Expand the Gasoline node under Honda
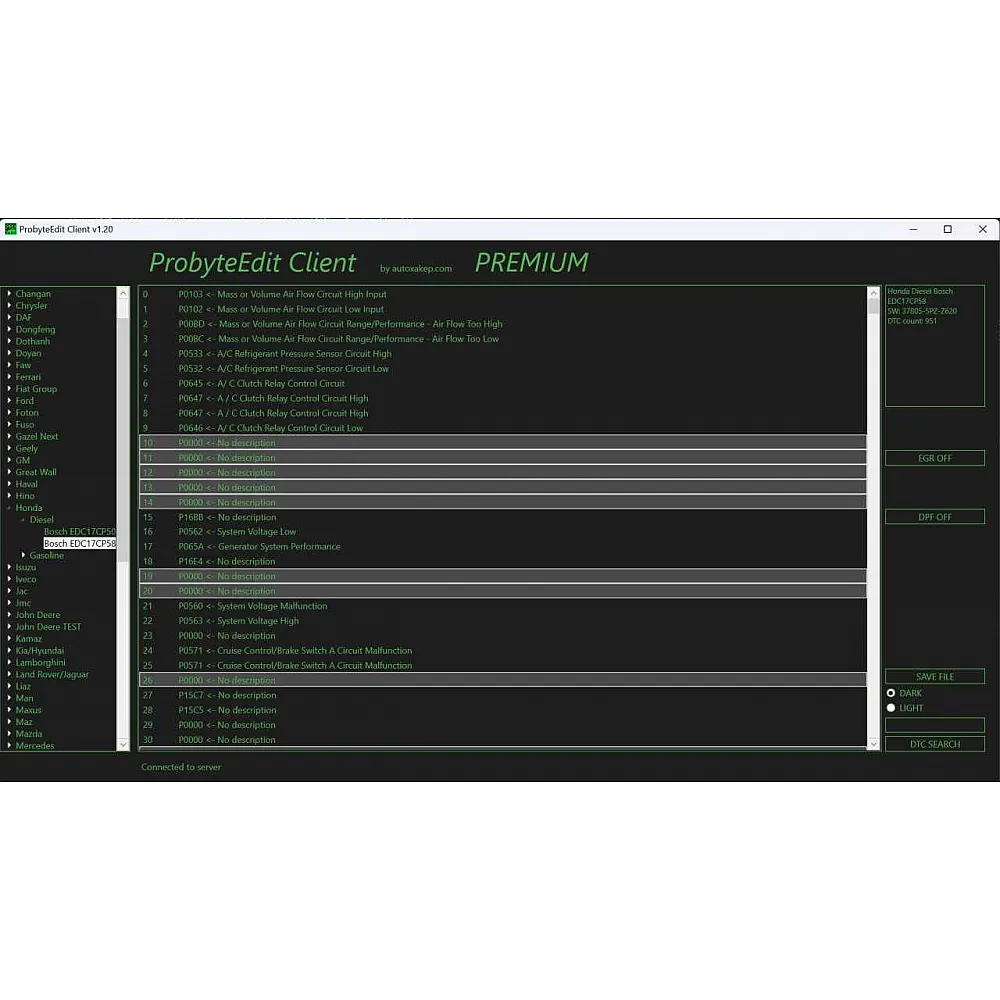1000x1000 pixels. click(x=23, y=556)
